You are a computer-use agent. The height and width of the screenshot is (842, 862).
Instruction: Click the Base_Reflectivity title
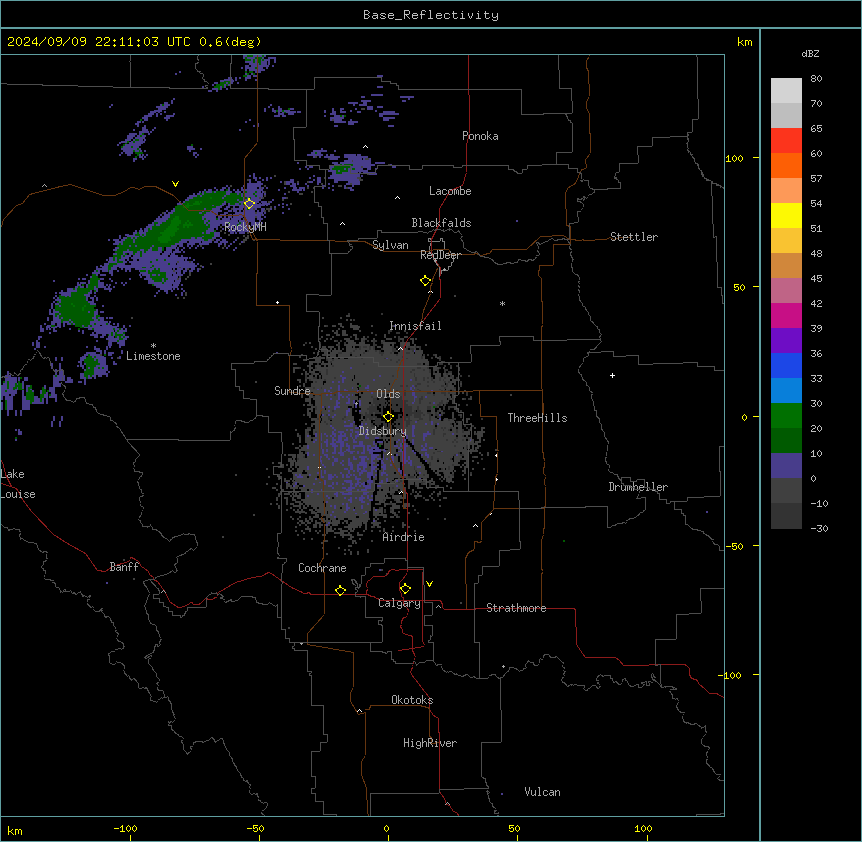click(x=431, y=15)
